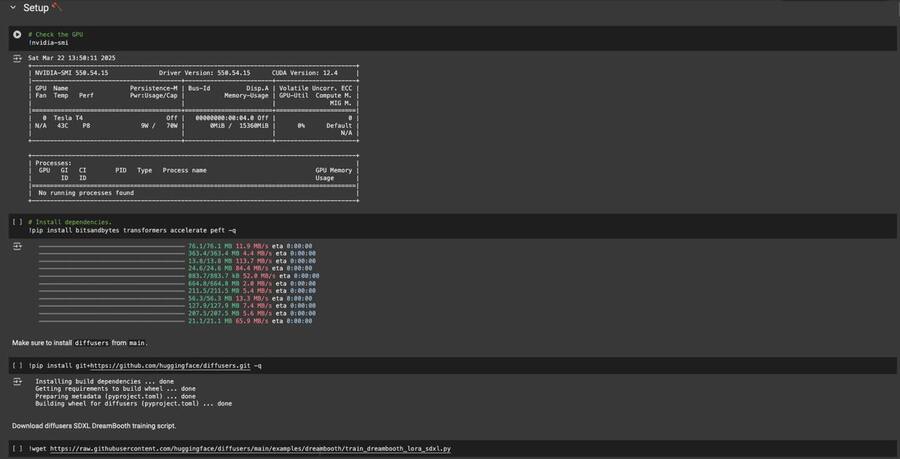Click the '!pip install bitsandbytes transformers' code line
This screenshot has height=459, width=900.
pos(132,230)
